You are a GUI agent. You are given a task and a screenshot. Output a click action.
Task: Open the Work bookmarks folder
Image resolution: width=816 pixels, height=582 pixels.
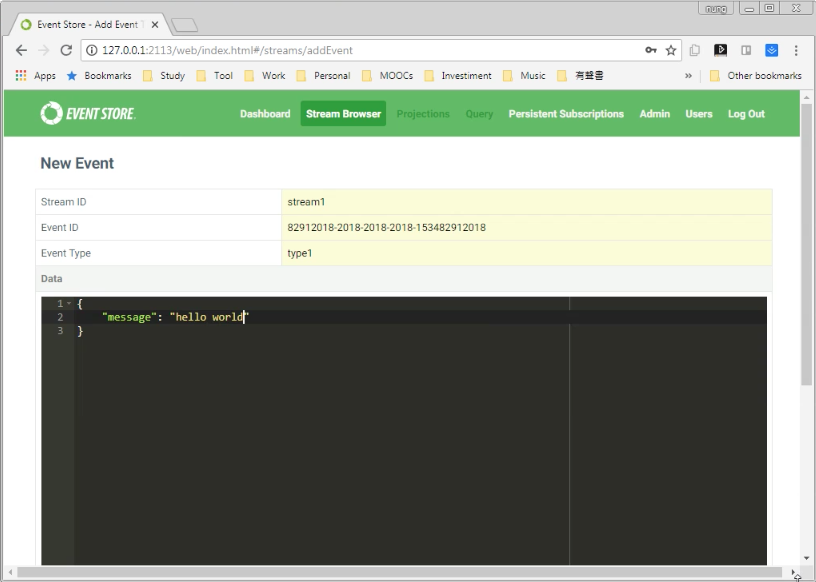click(265, 75)
